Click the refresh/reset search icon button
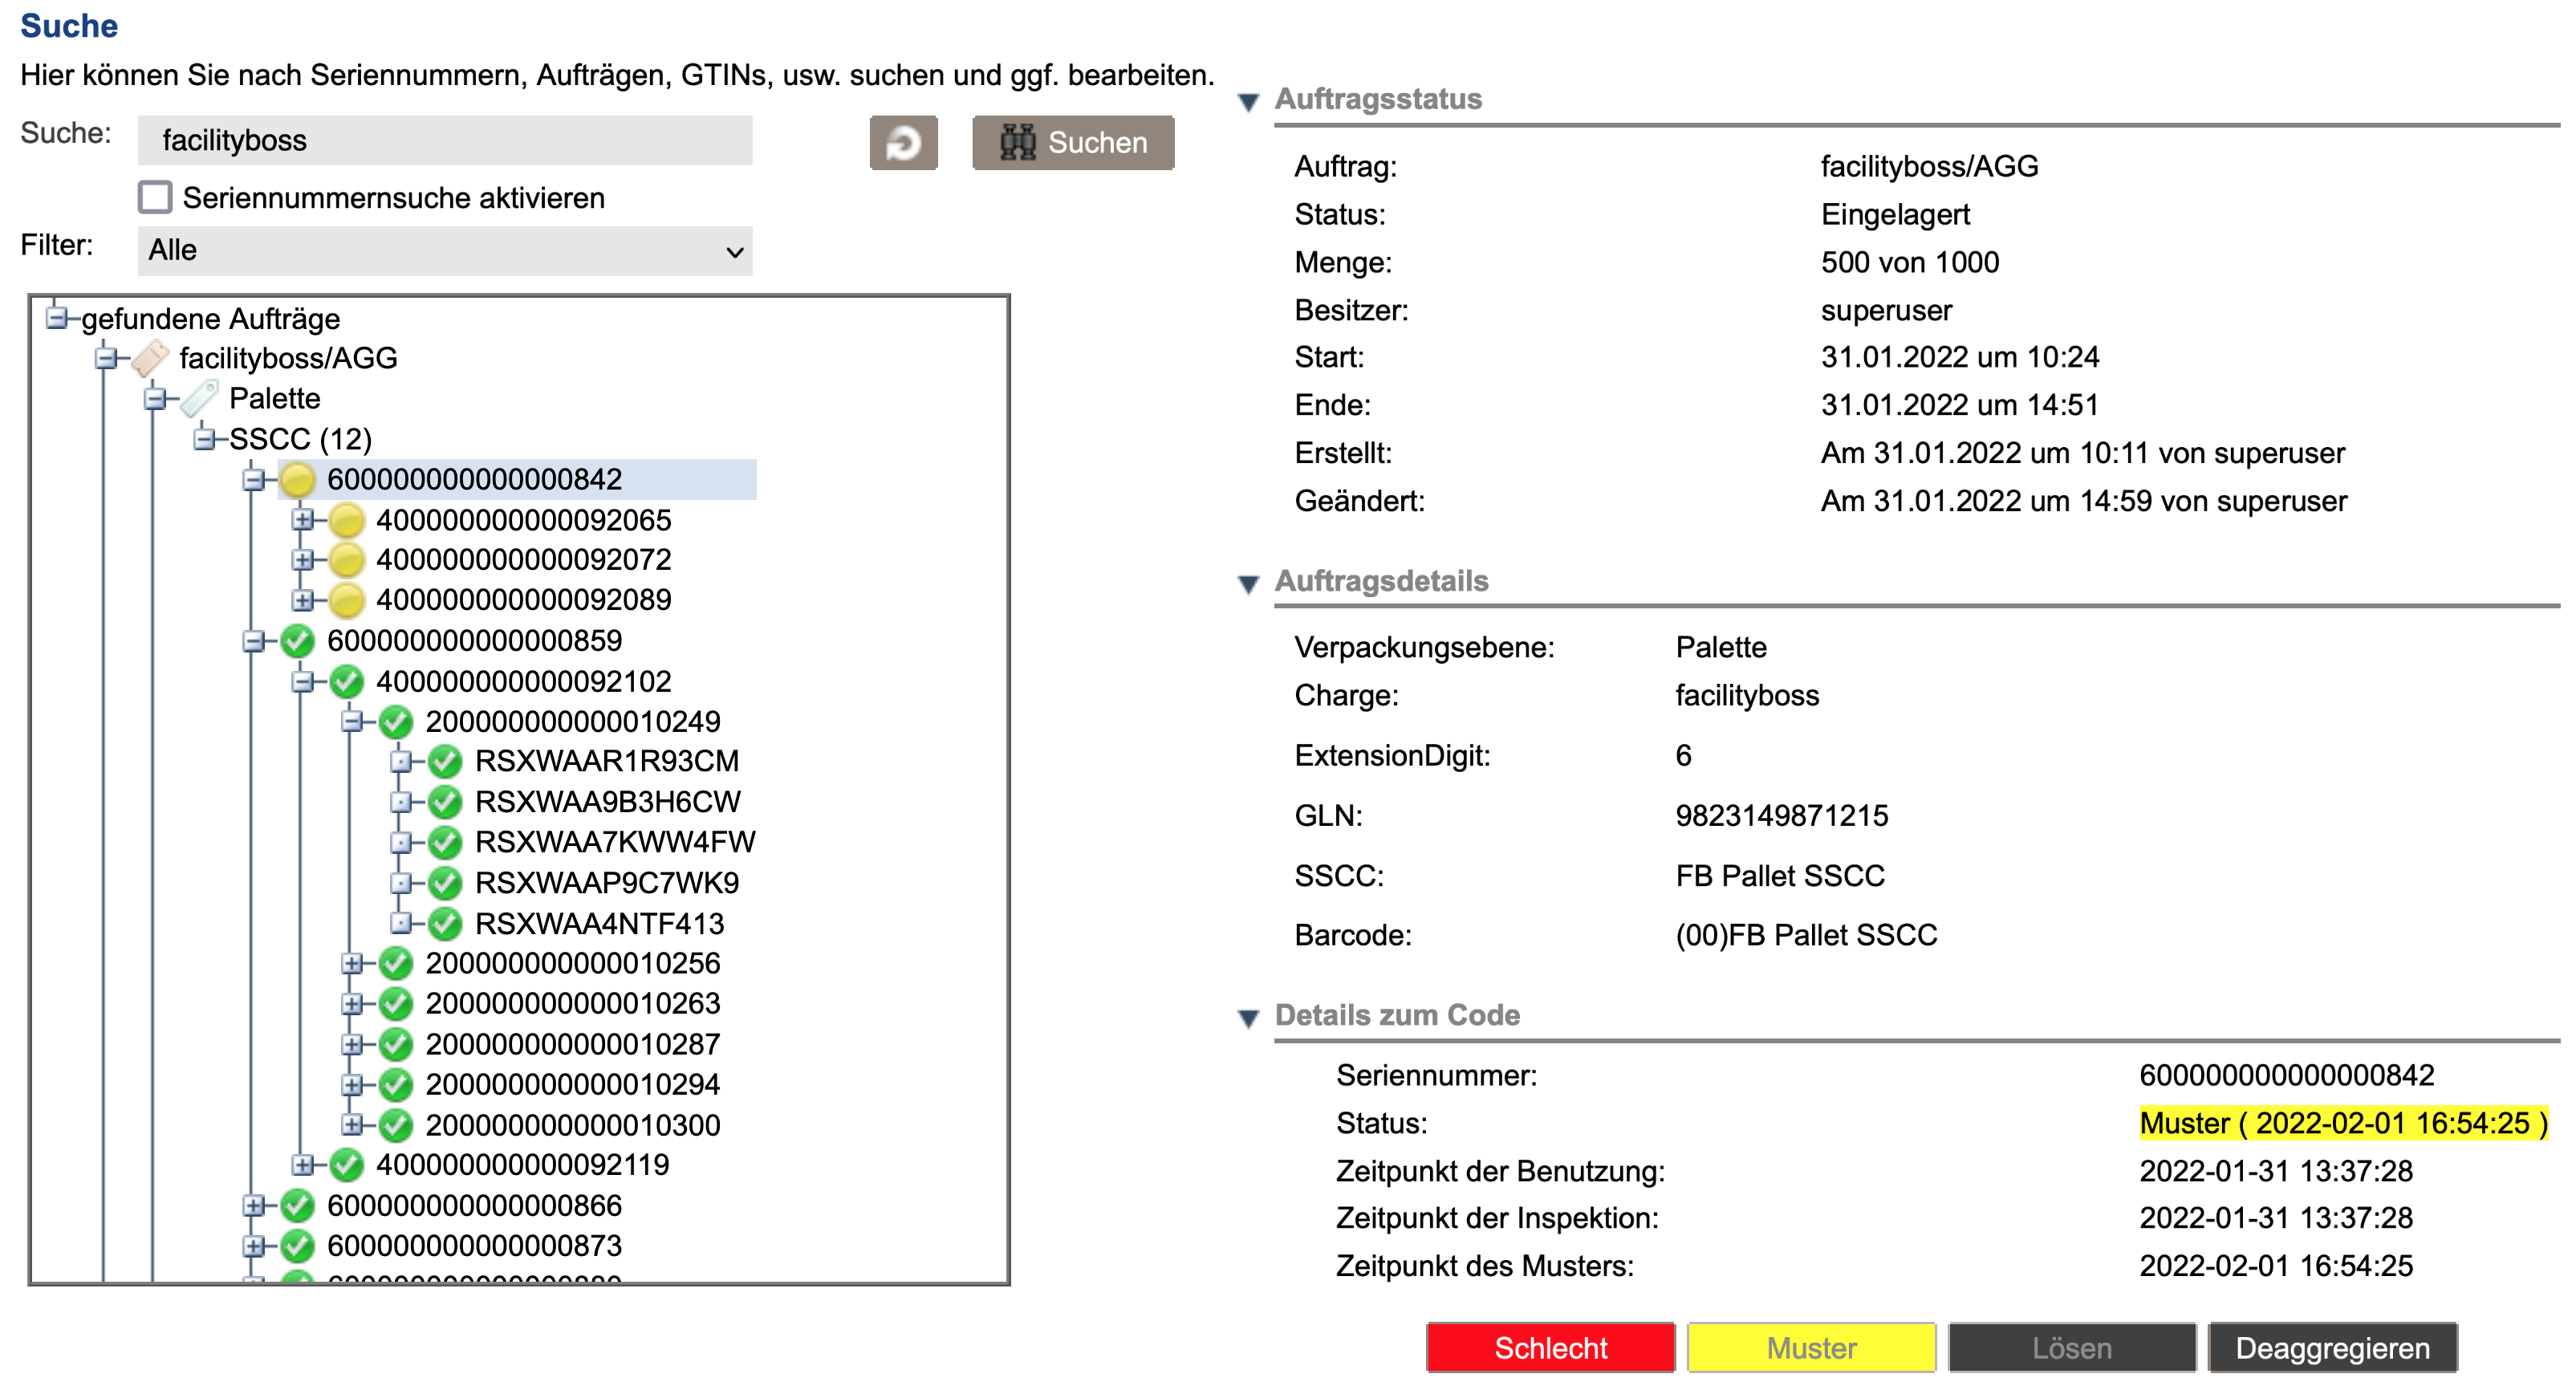The height and width of the screenshot is (1382, 2576). 903,142
